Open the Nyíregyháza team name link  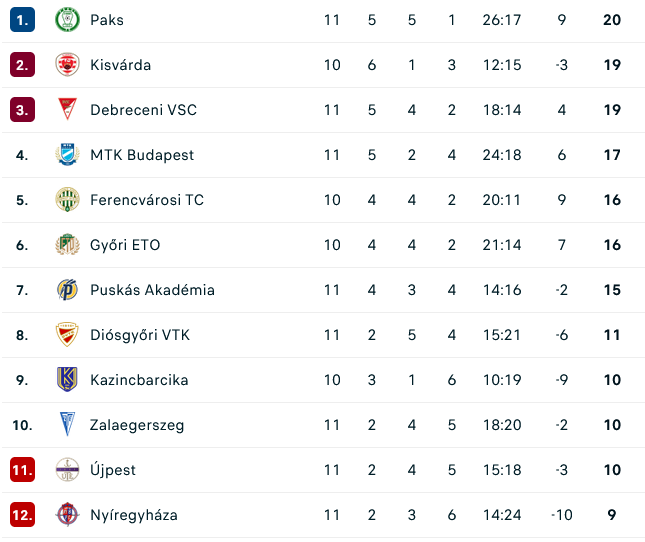pyautogui.click(x=133, y=515)
